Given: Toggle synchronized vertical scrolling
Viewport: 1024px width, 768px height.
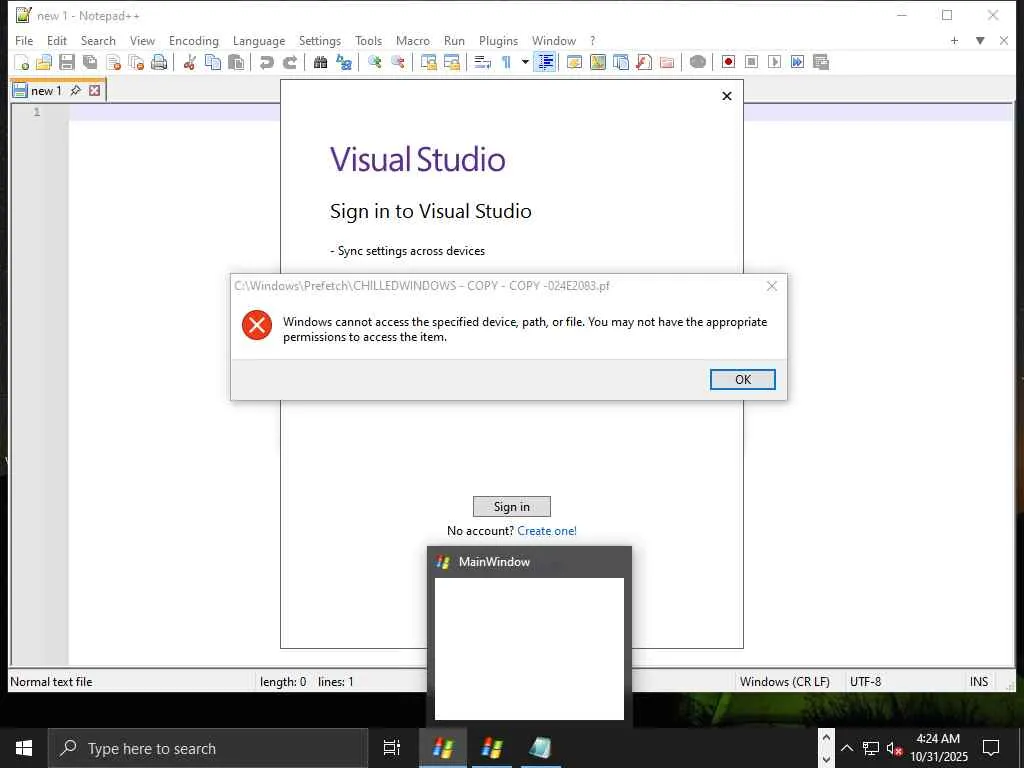Looking at the screenshot, I should click(x=428, y=63).
